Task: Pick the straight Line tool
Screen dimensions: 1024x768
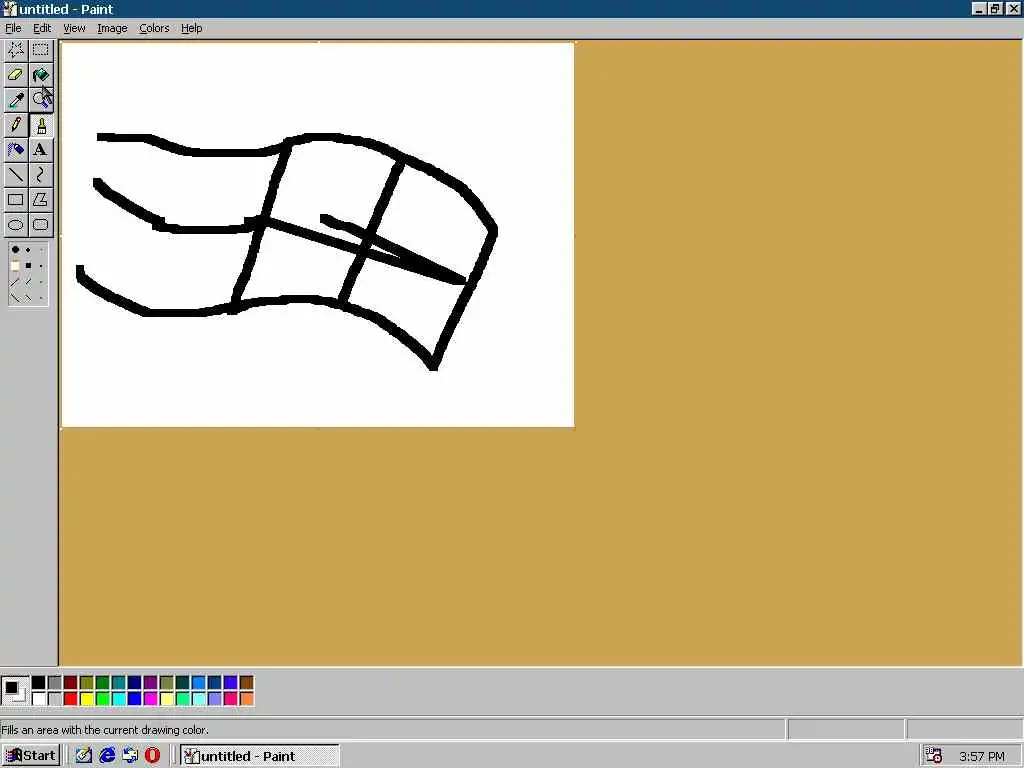Action: (16, 174)
